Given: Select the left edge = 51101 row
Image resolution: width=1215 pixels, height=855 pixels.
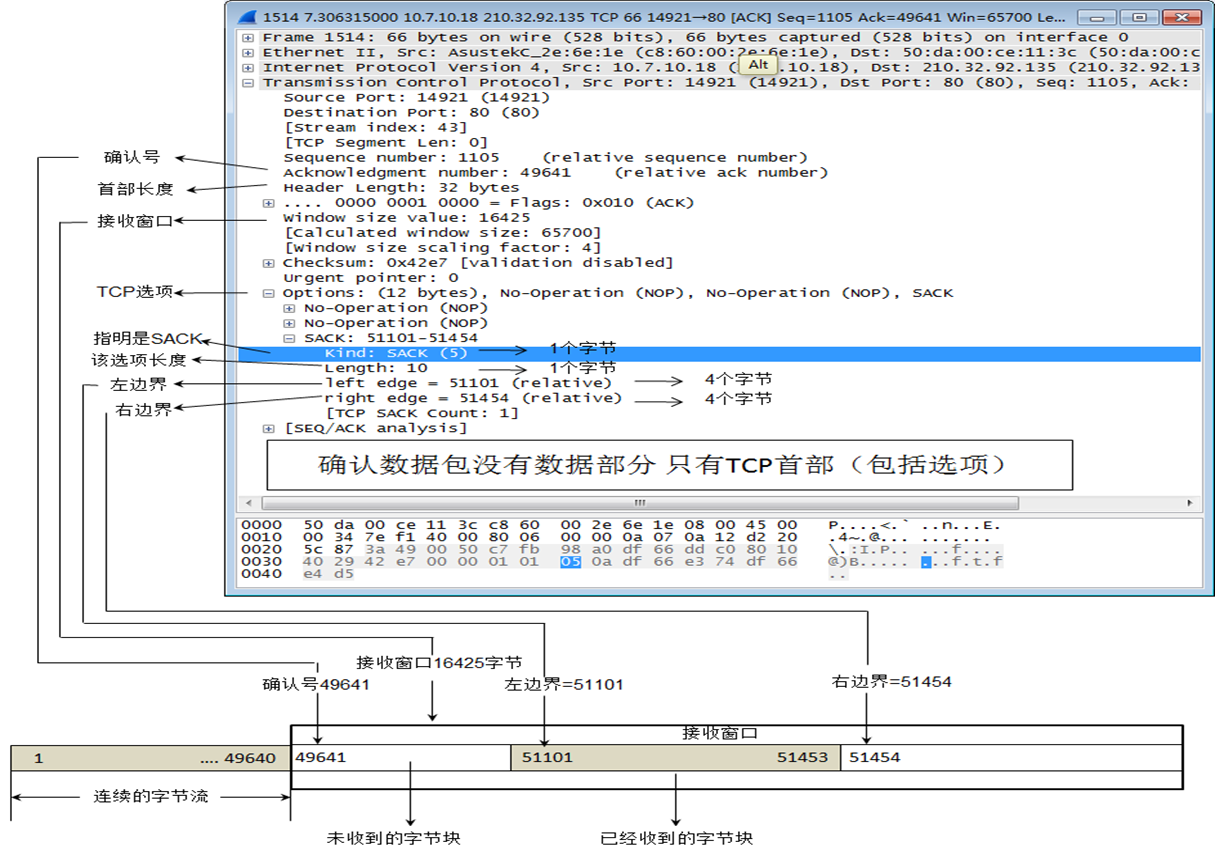Looking at the screenshot, I should click(x=468, y=383).
